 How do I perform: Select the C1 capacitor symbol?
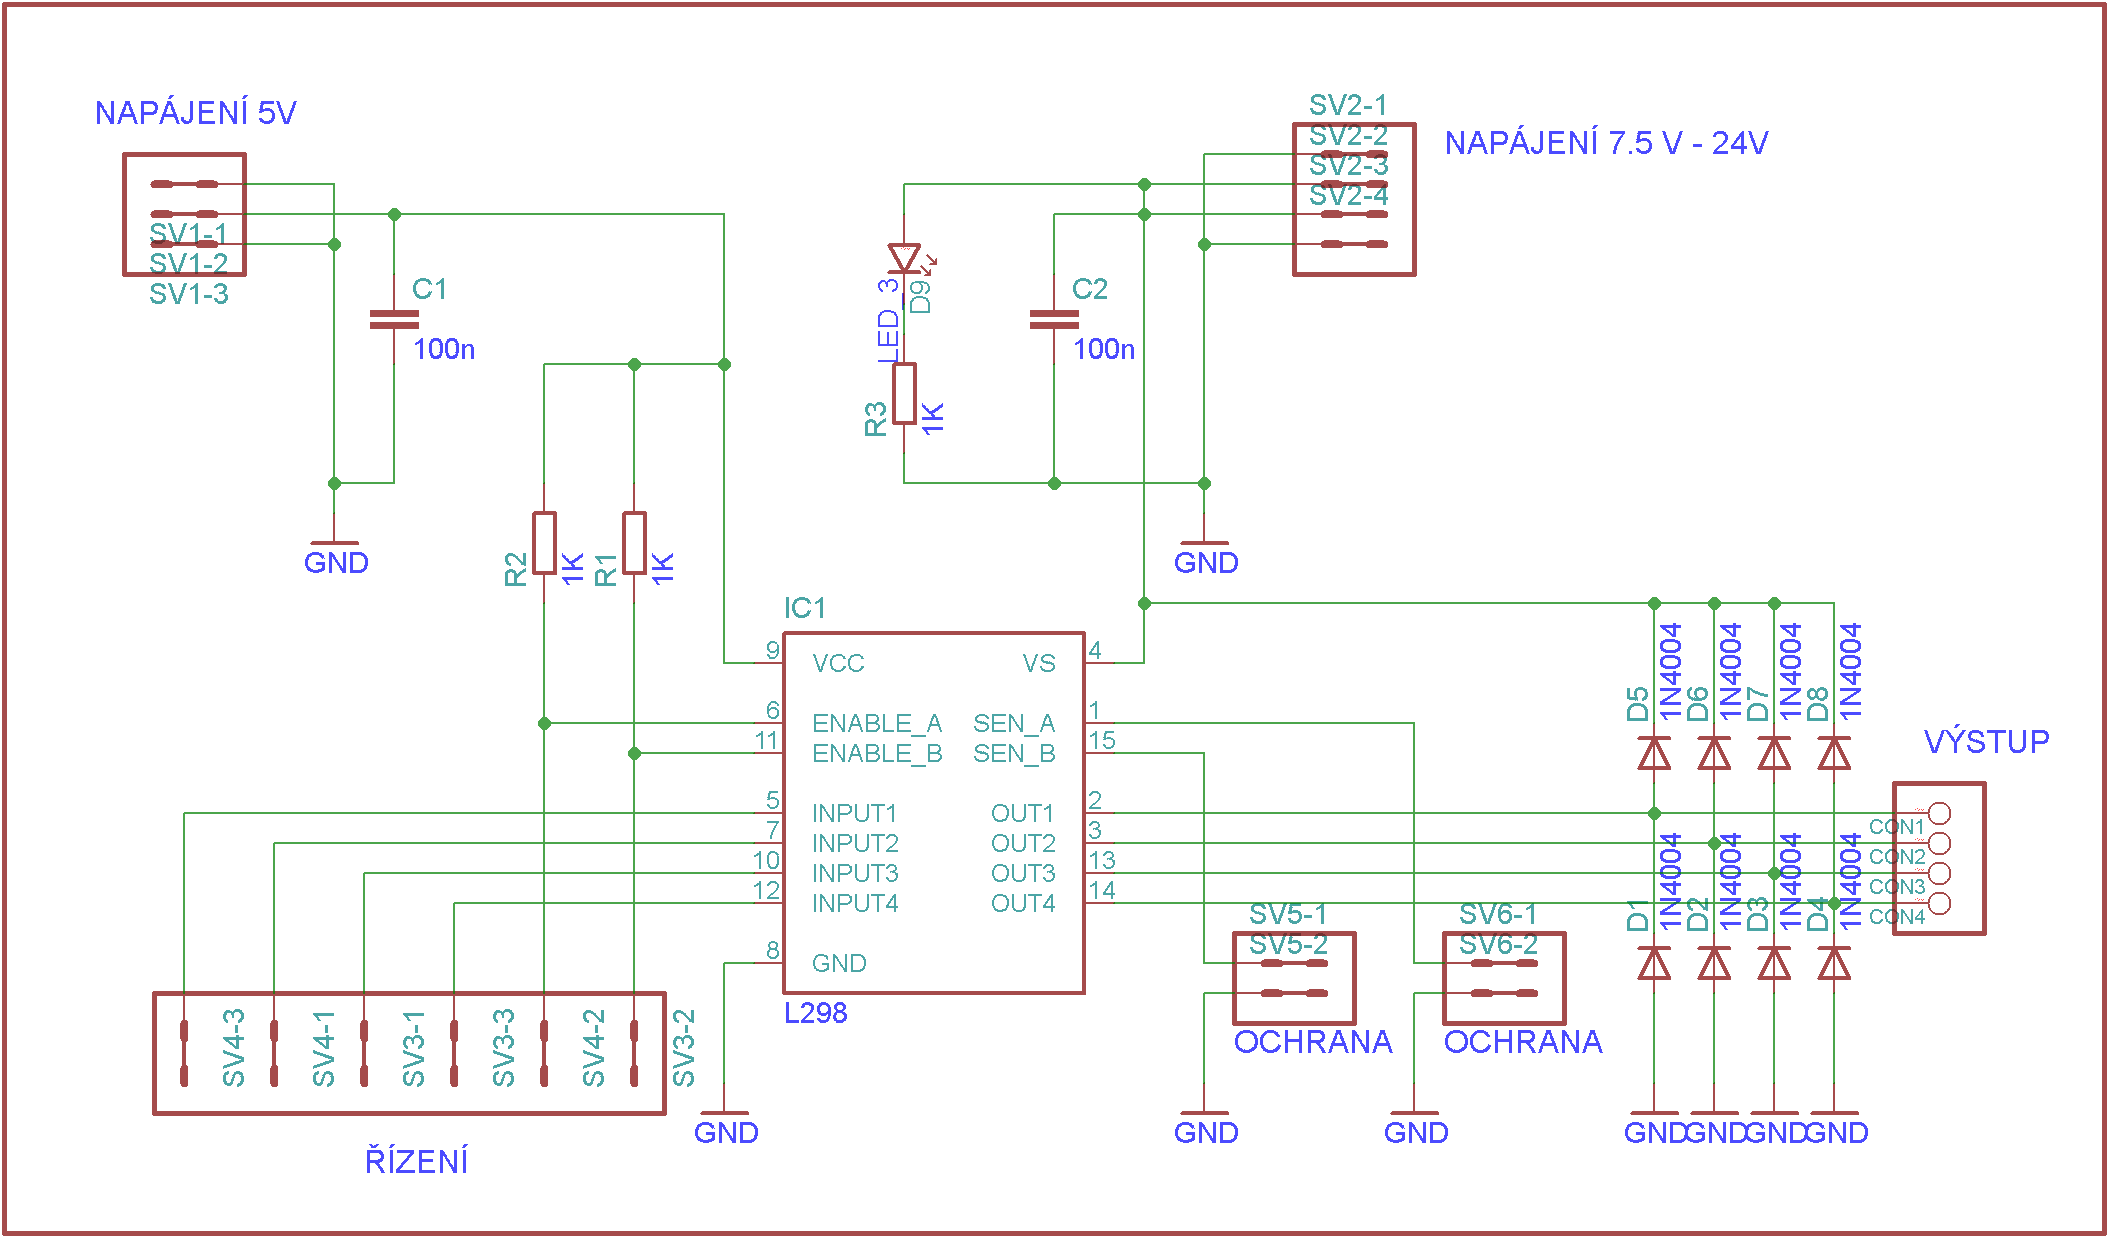coord(394,319)
